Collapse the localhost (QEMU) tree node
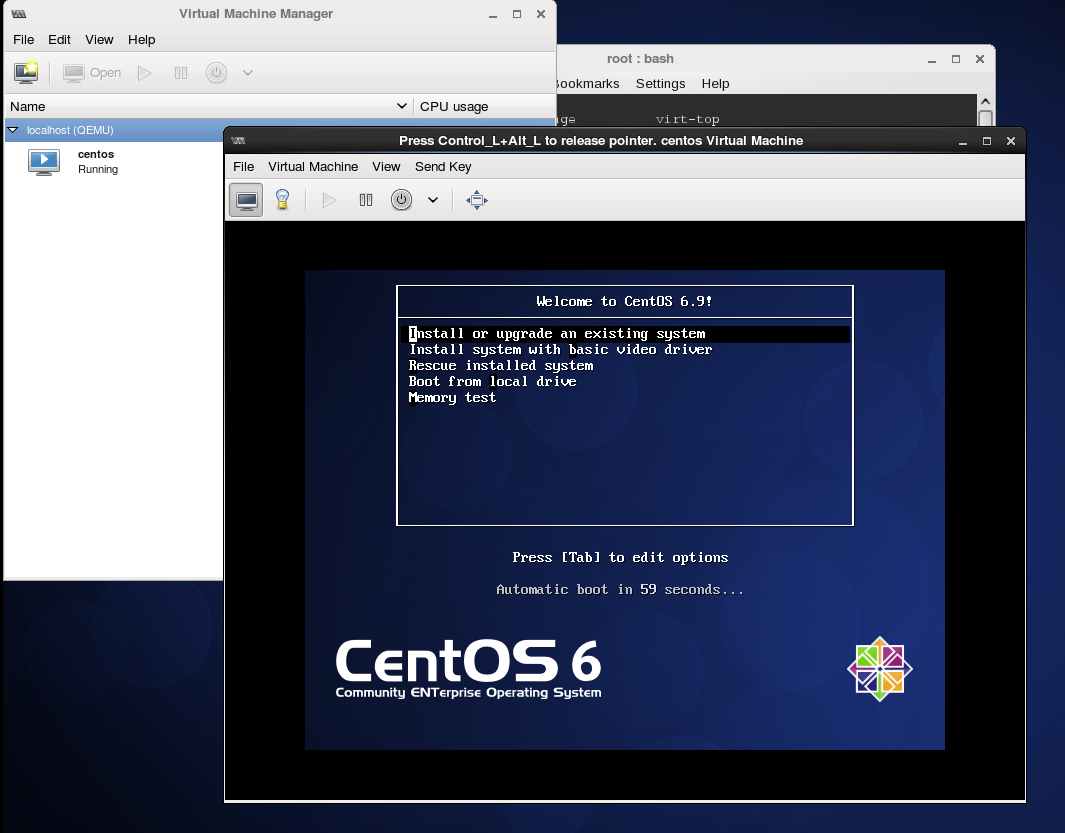 (13, 130)
